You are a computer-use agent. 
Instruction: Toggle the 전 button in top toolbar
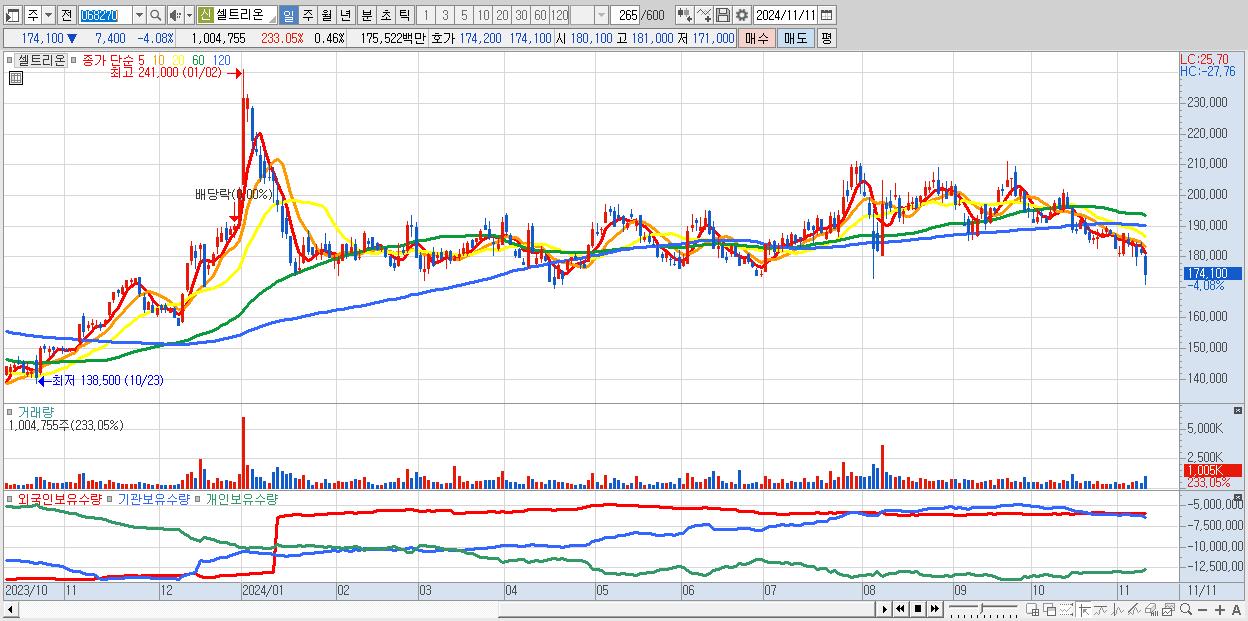coord(66,15)
